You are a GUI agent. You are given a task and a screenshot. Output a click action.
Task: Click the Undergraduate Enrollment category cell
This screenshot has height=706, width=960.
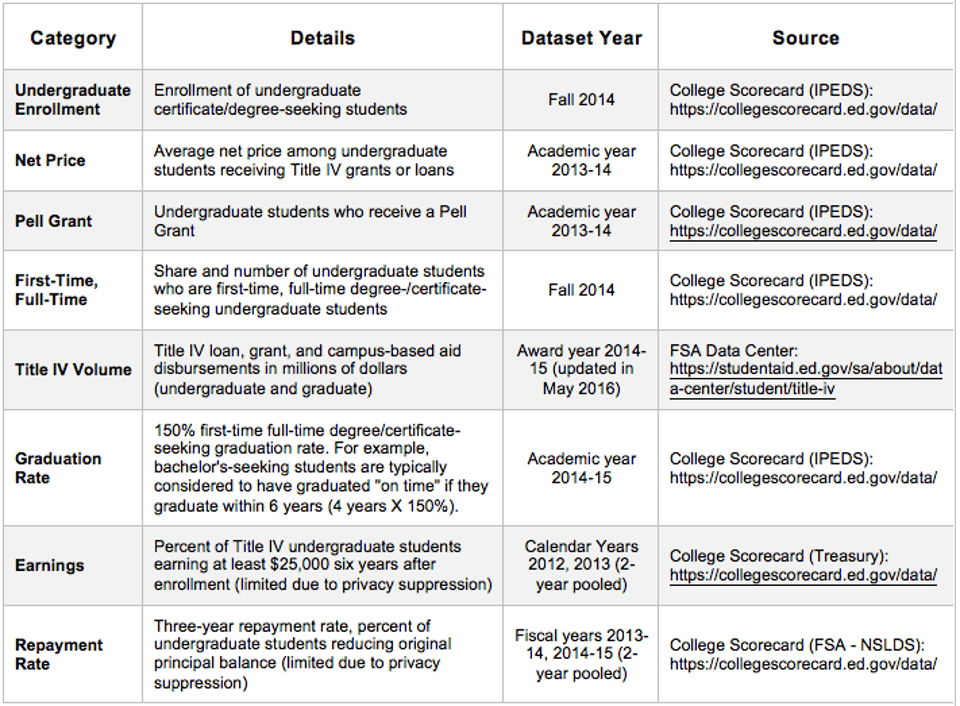point(72,99)
